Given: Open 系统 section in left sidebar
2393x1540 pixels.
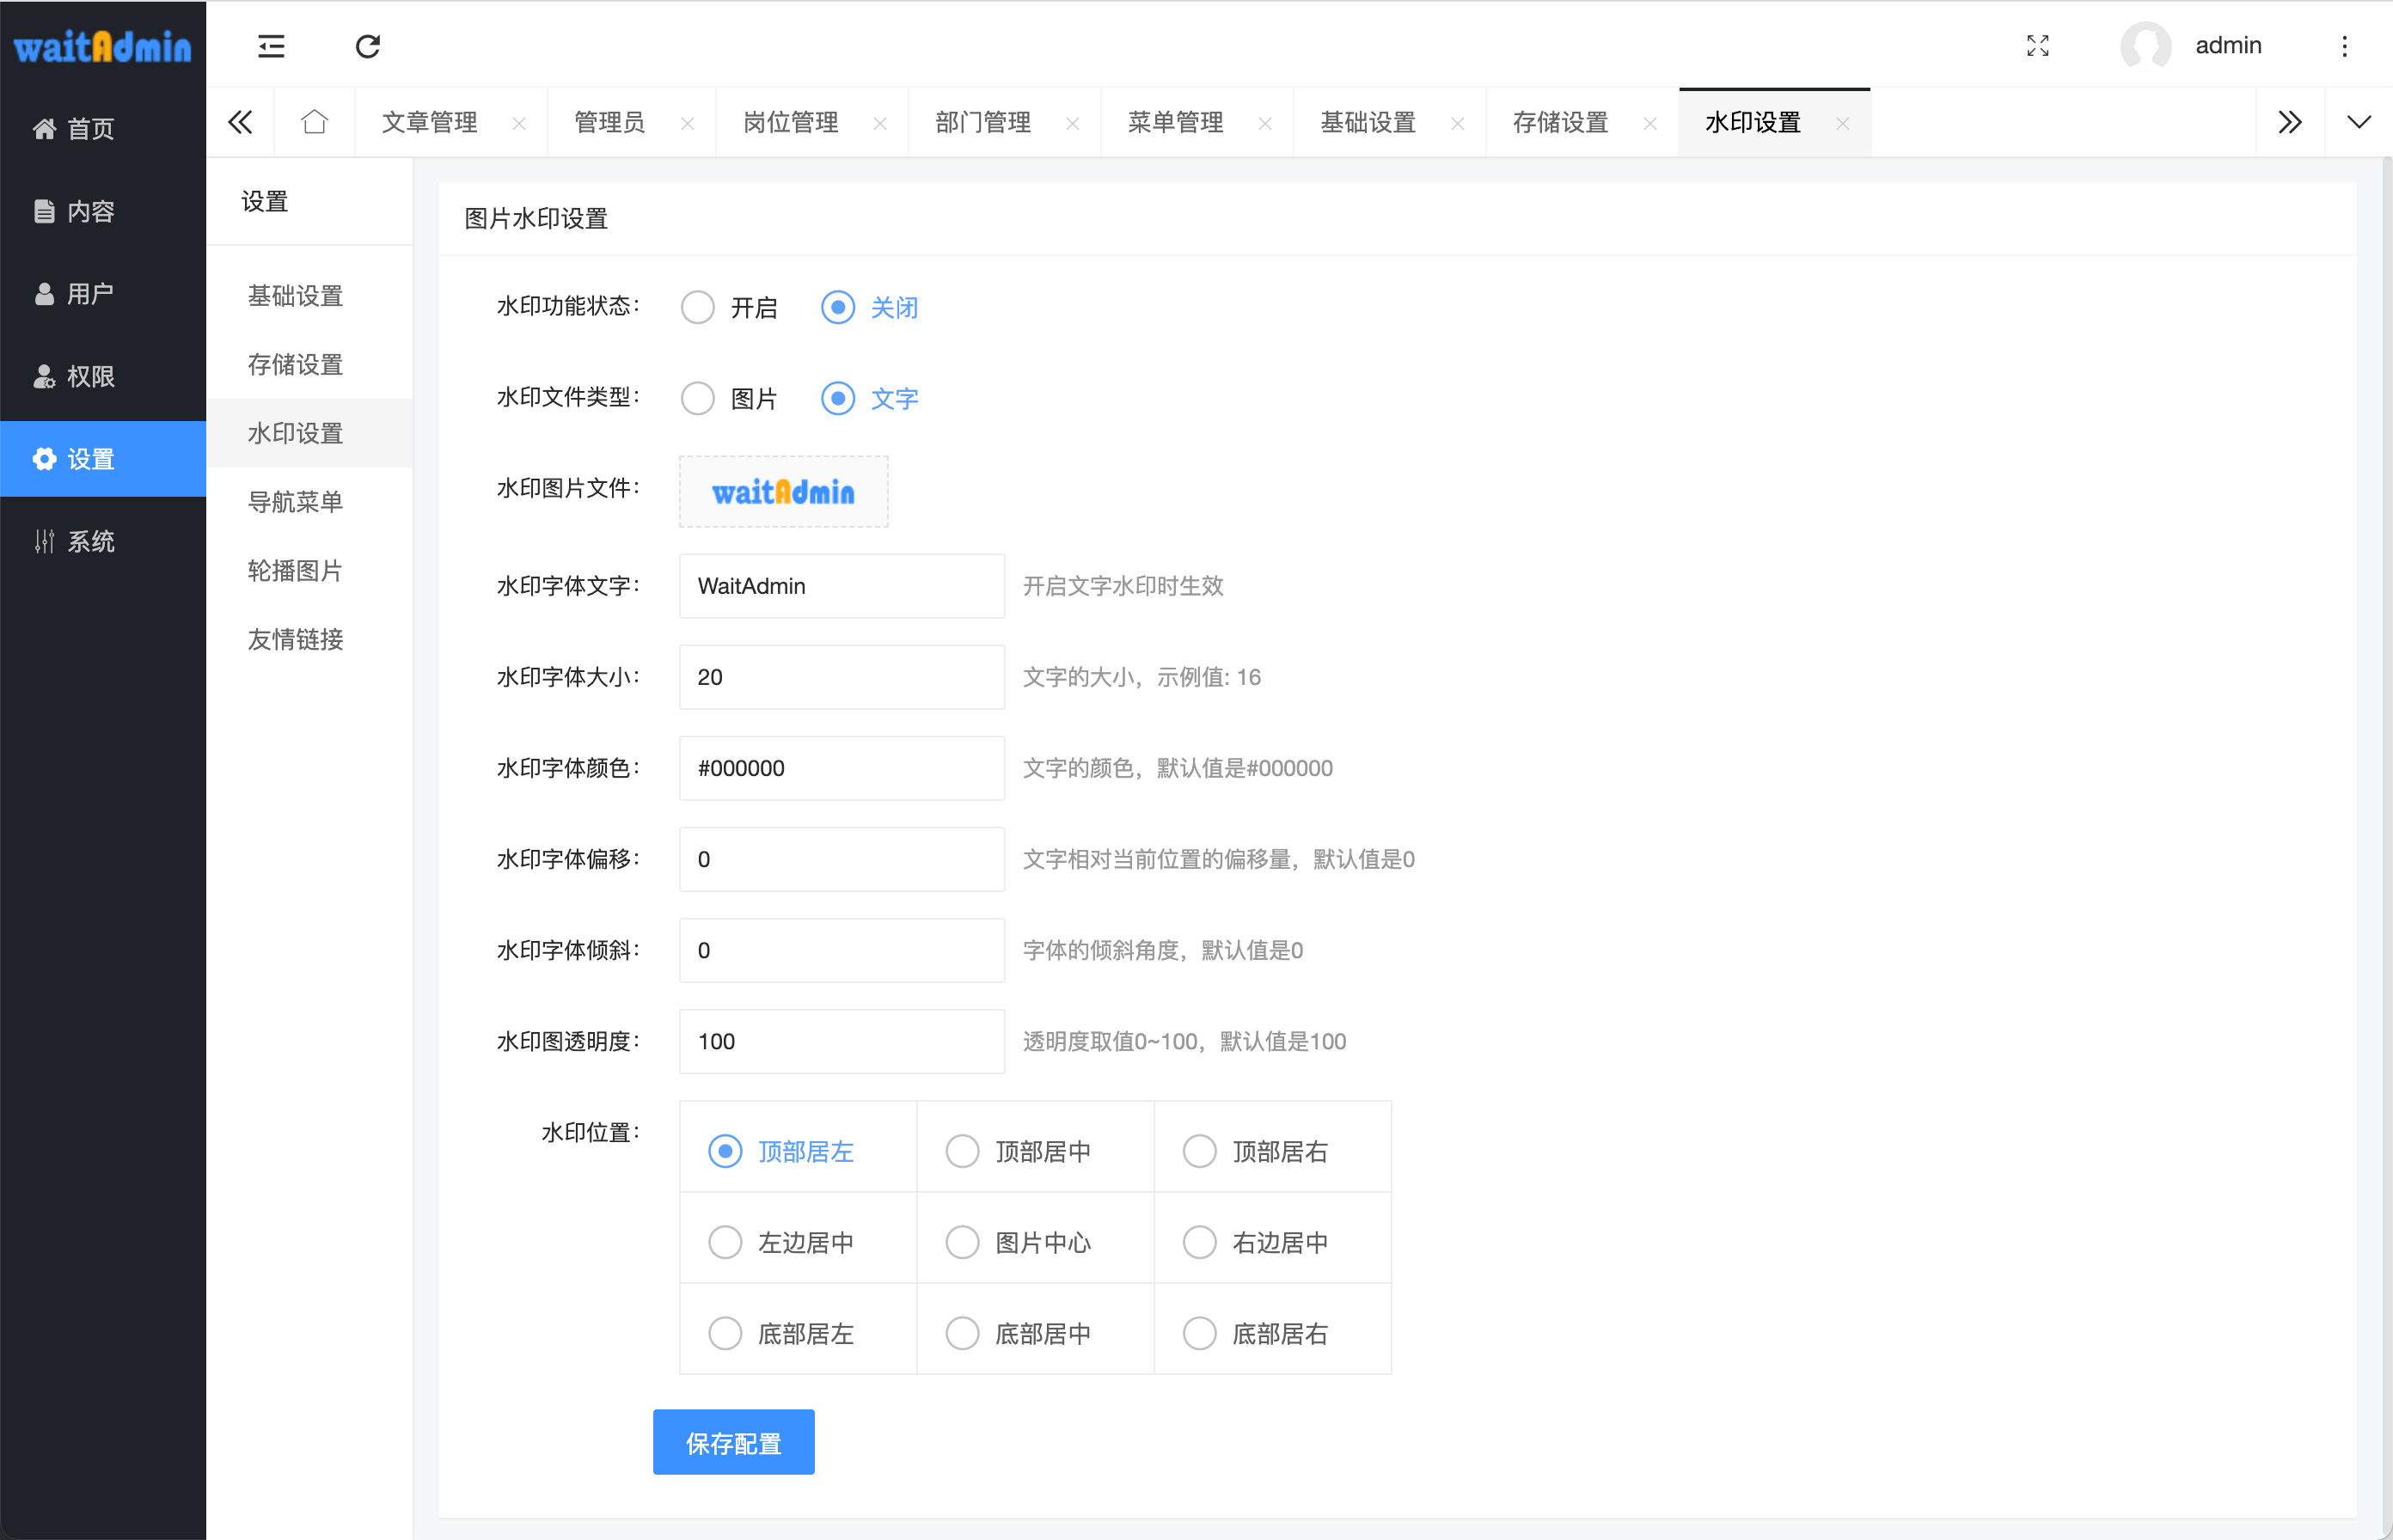Looking at the screenshot, I should [90, 541].
